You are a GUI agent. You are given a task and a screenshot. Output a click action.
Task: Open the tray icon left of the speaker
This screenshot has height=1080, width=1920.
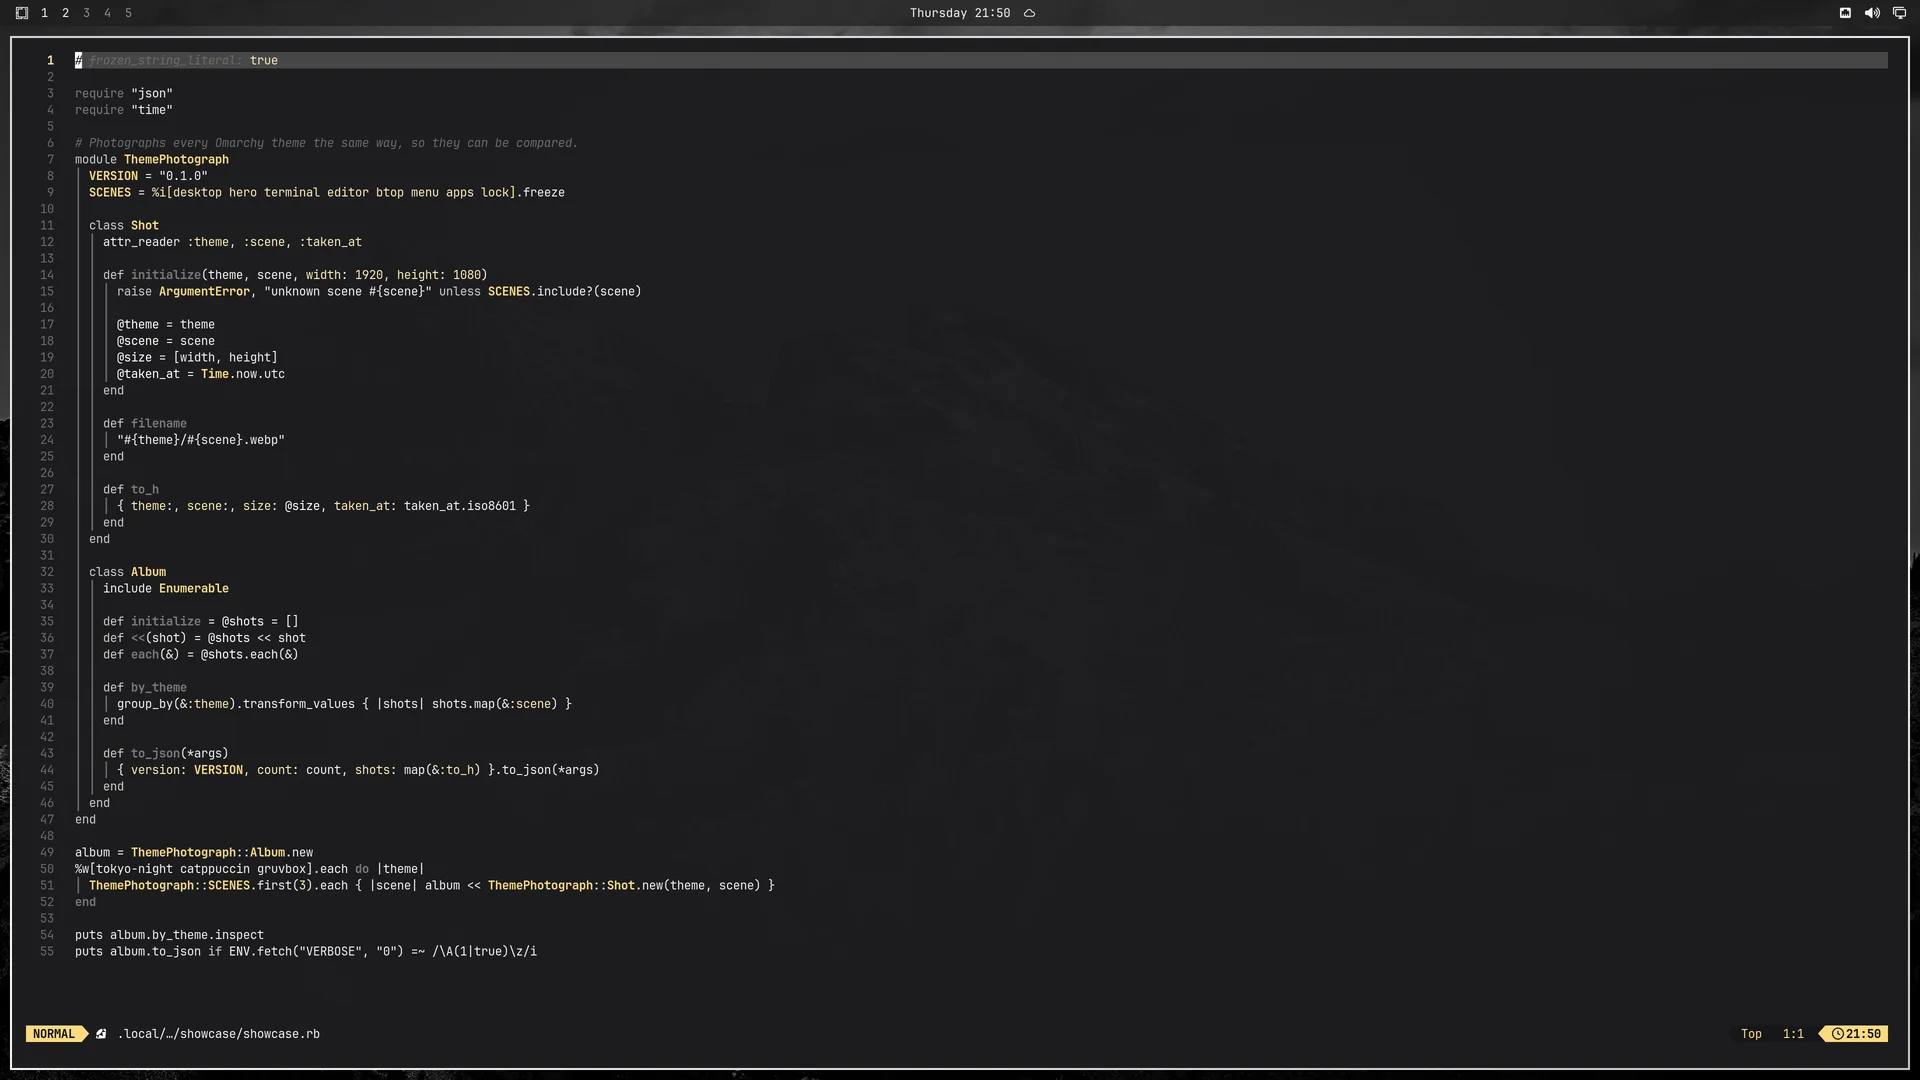click(x=1845, y=13)
